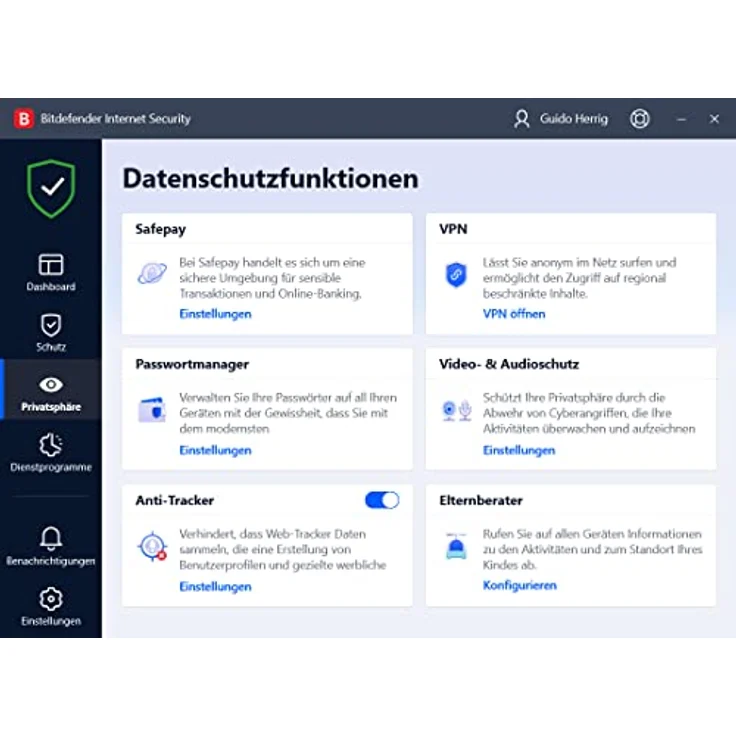Open the support lifebuoy icon in title bar
The height and width of the screenshot is (736, 736).
(x=640, y=119)
